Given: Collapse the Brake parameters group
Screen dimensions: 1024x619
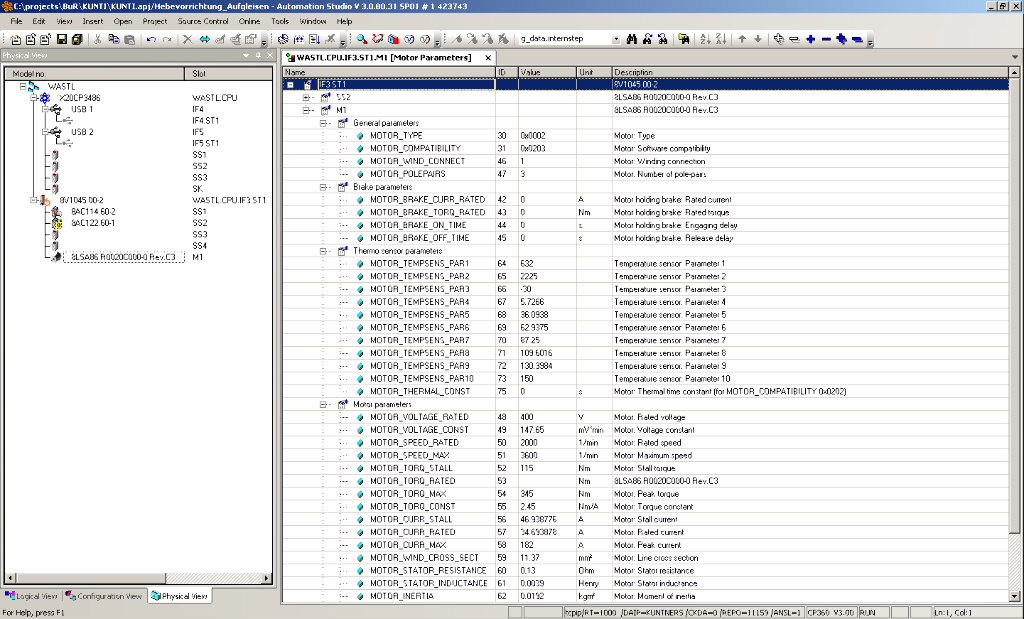Looking at the screenshot, I should (325, 187).
